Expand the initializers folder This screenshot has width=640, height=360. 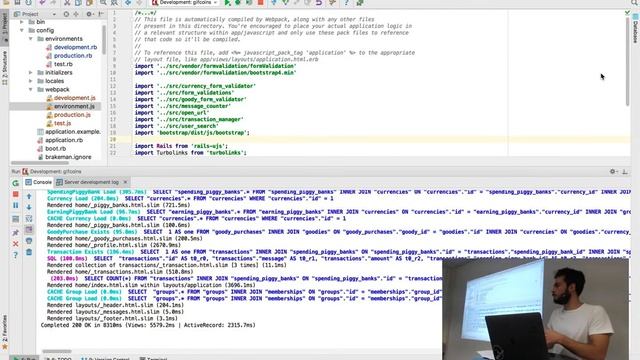31,73
